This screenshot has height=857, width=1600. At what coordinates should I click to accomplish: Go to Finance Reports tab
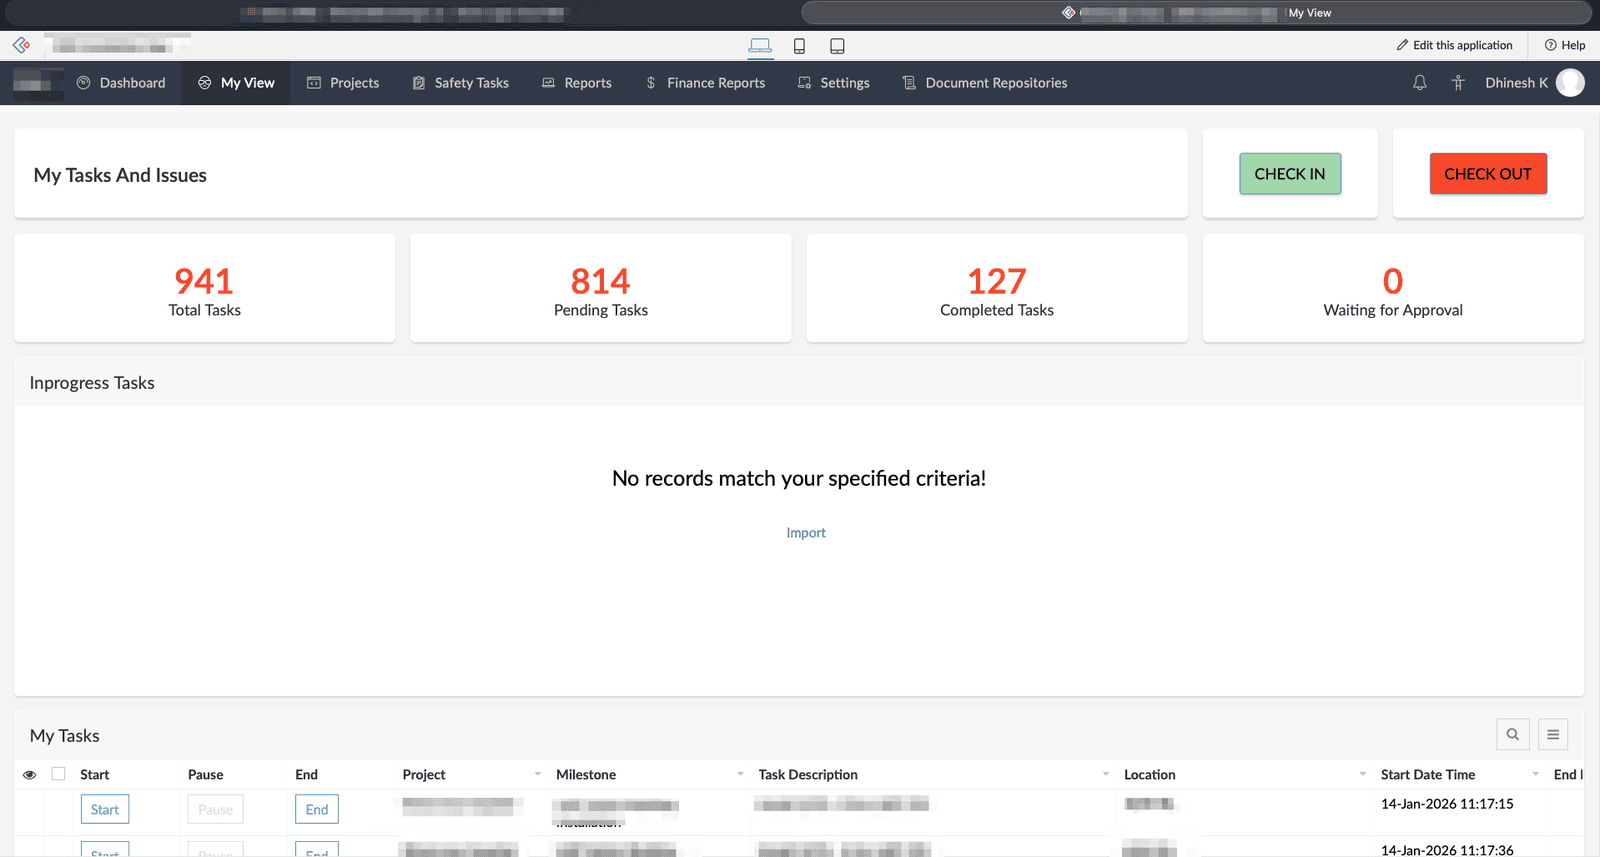(705, 83)
